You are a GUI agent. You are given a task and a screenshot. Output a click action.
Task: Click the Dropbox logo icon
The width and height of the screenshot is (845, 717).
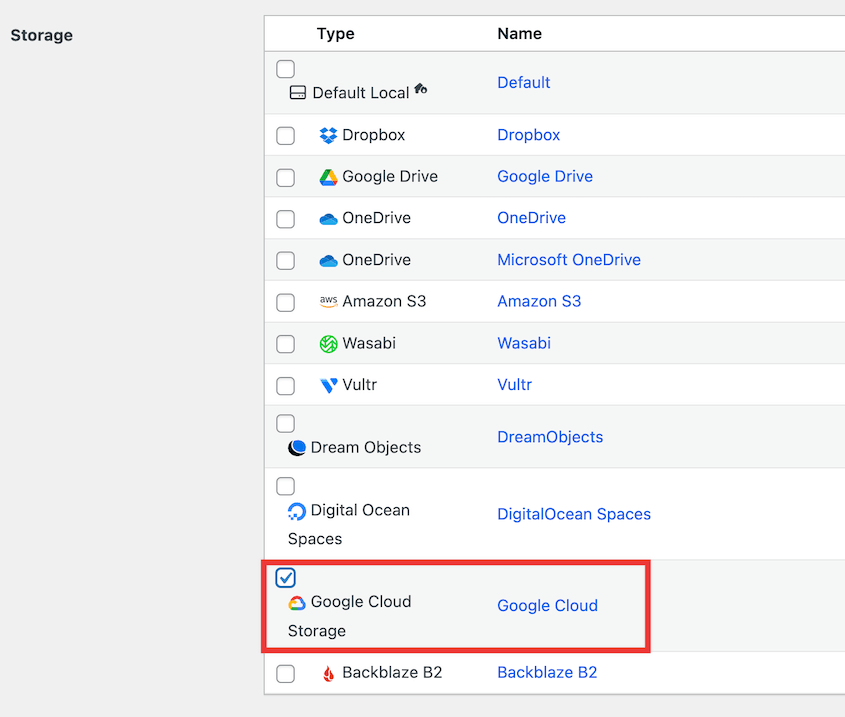pos(328,135)
